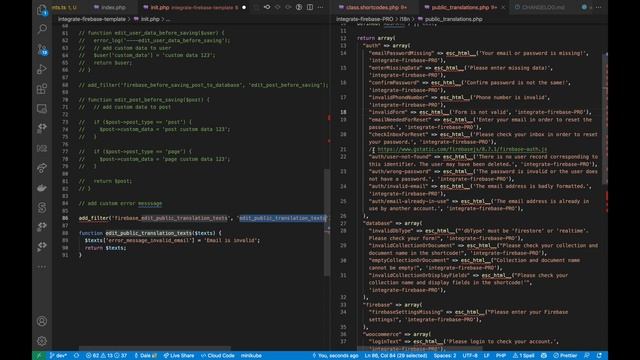Click the feedback icon in status bar

tap(587, 356)
